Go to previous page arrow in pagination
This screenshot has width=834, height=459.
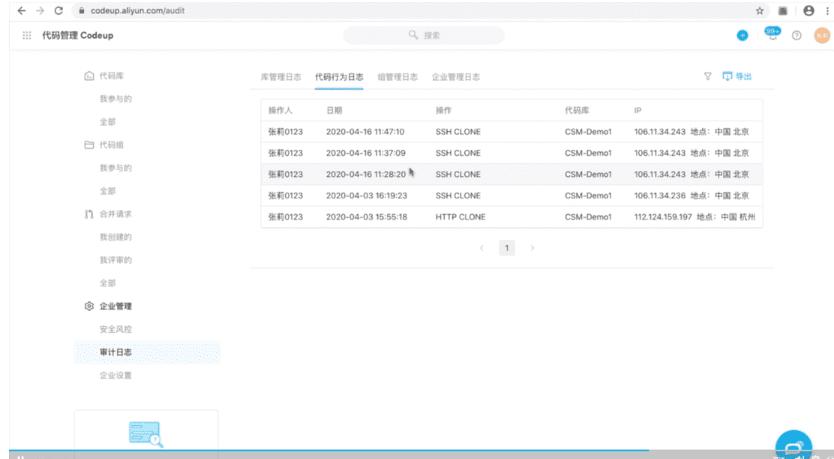point(482,248)
